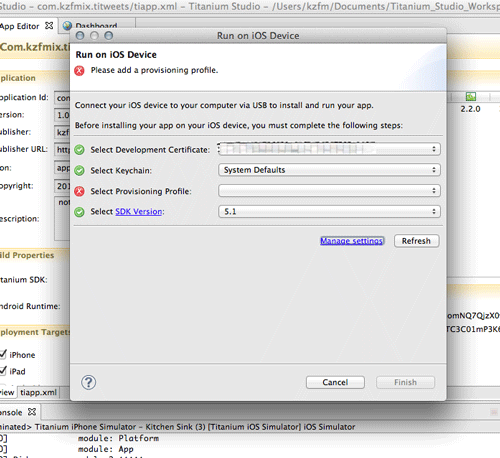Viewport: 500px width, 458px height.
Task: Click the Description text area
Action: 62,218
